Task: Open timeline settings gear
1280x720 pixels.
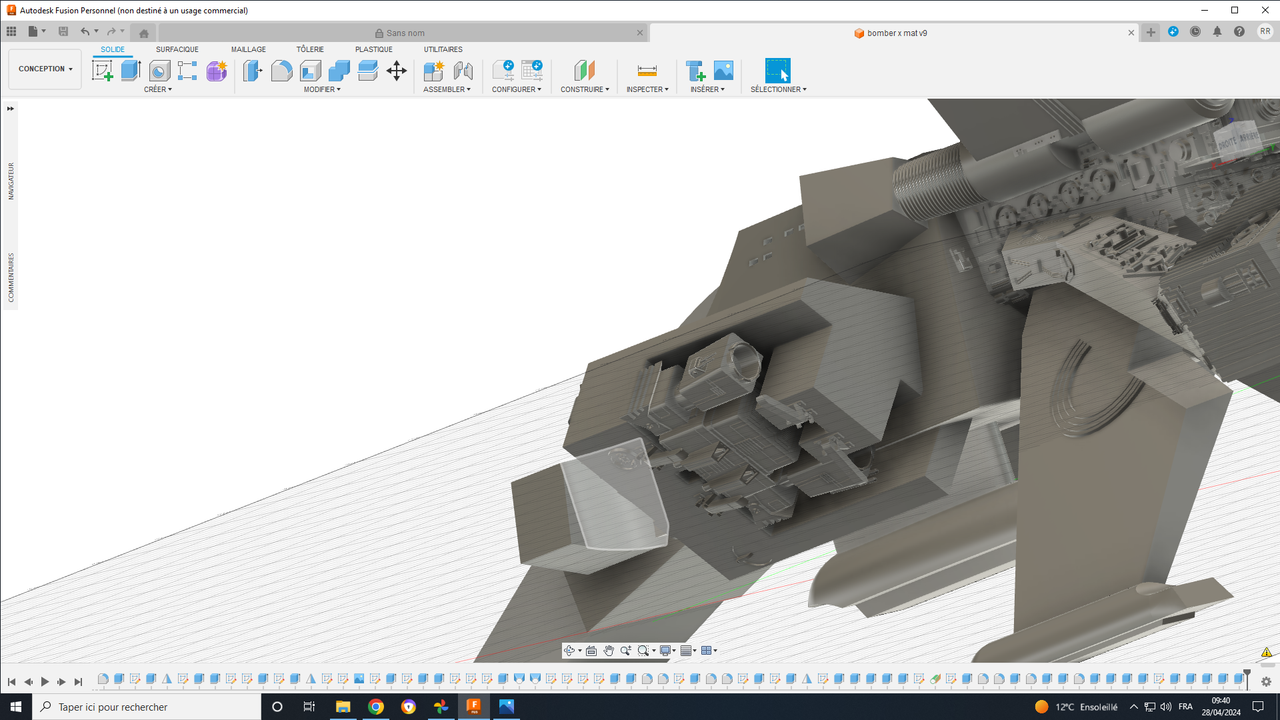Action: [1266, 681]
